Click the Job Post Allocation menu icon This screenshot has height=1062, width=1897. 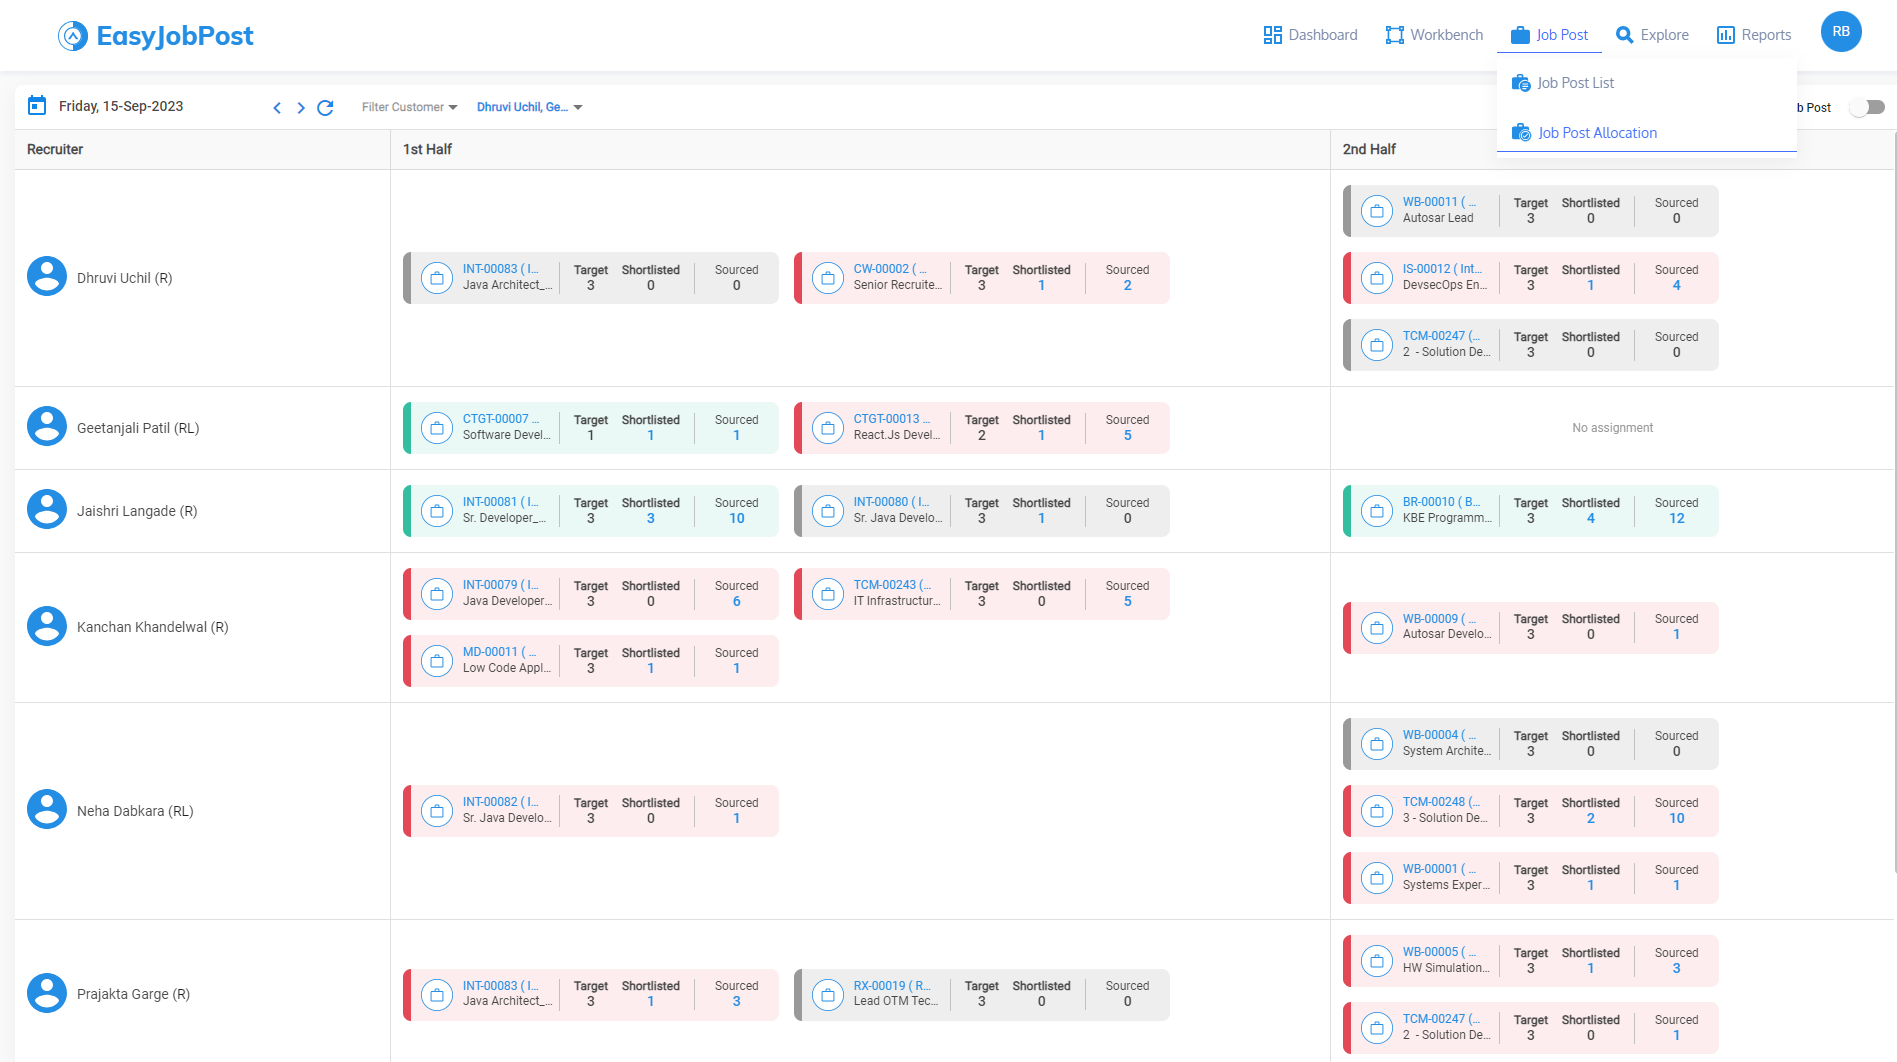[1521, 133]
